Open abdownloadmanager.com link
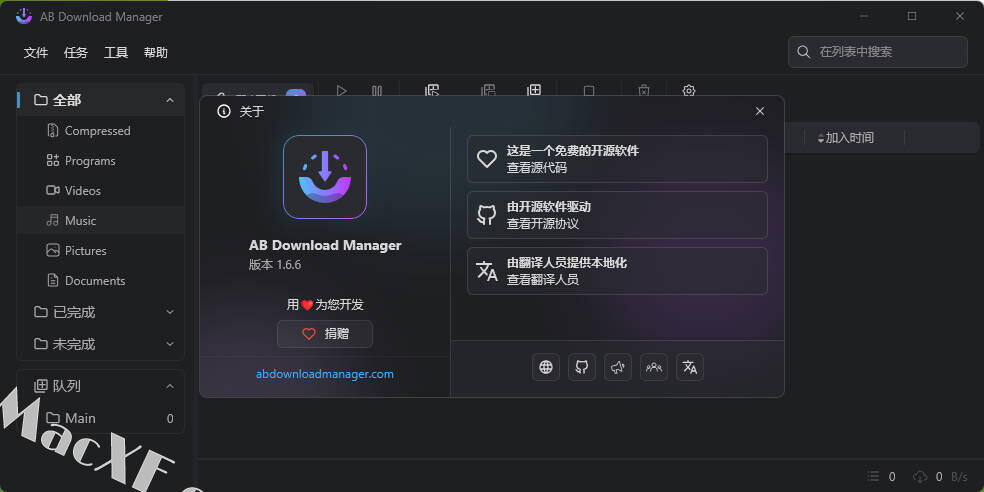This screenshot has width=984, height=492. point(324,374)
